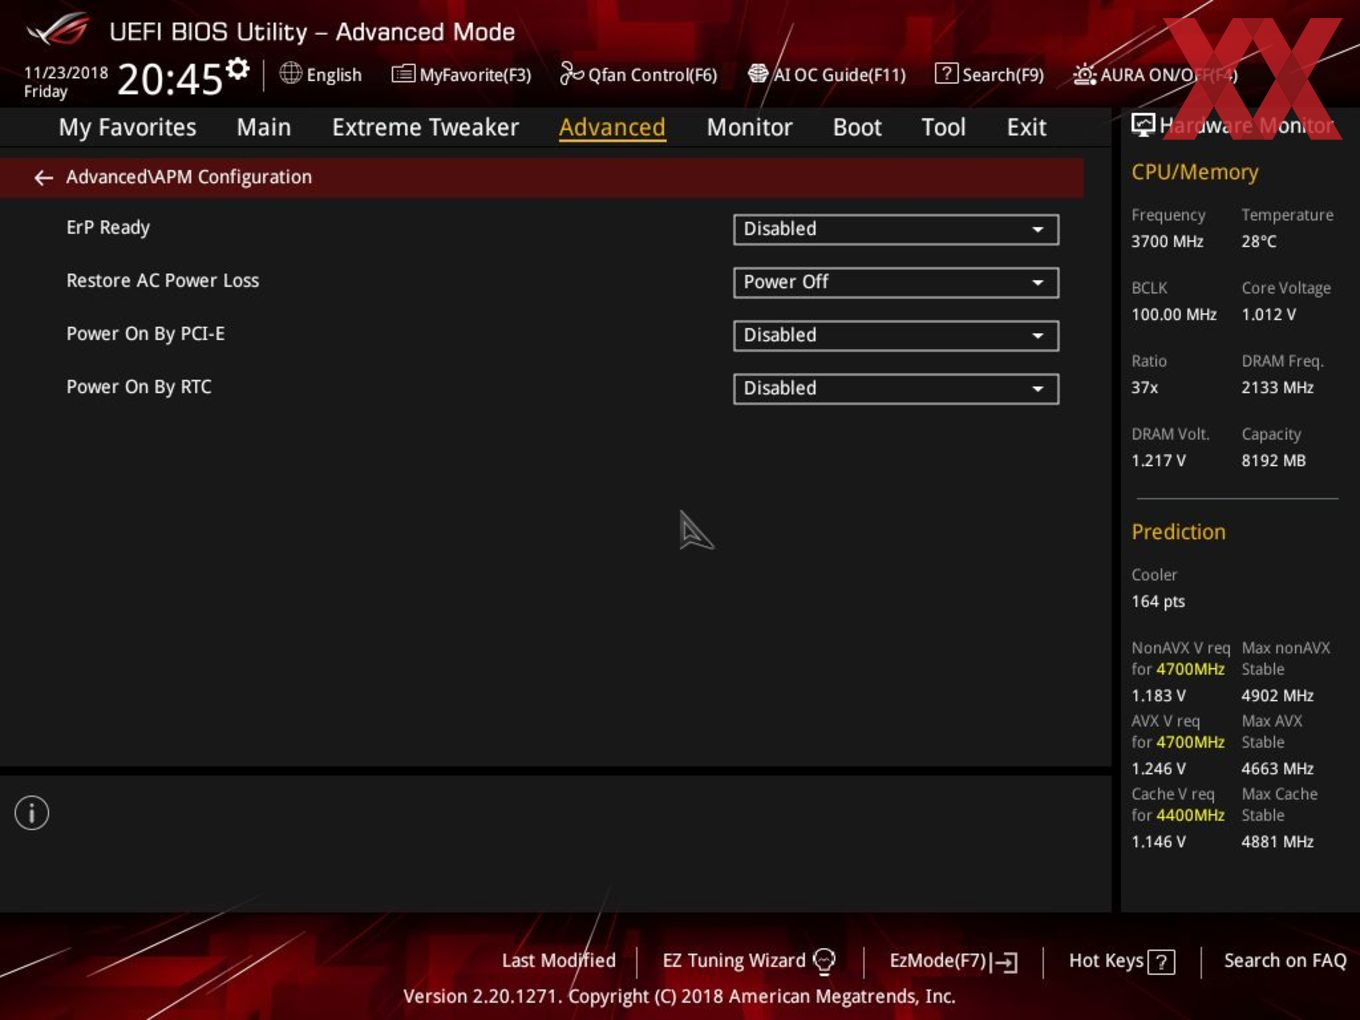This screenshot has width=1360, height=1020.
Task: Open MyFavorite(F3)
Action: click(x=462, y=75)
